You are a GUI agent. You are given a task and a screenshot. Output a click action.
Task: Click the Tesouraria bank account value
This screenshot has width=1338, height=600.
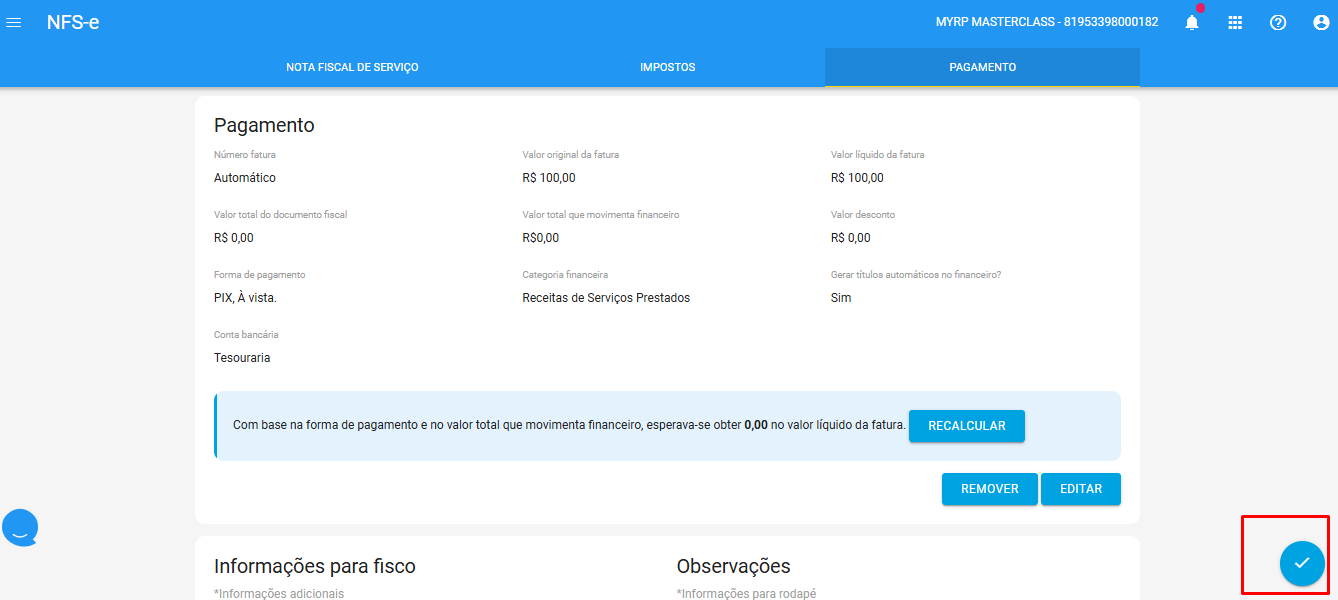(x=242, y=358)
